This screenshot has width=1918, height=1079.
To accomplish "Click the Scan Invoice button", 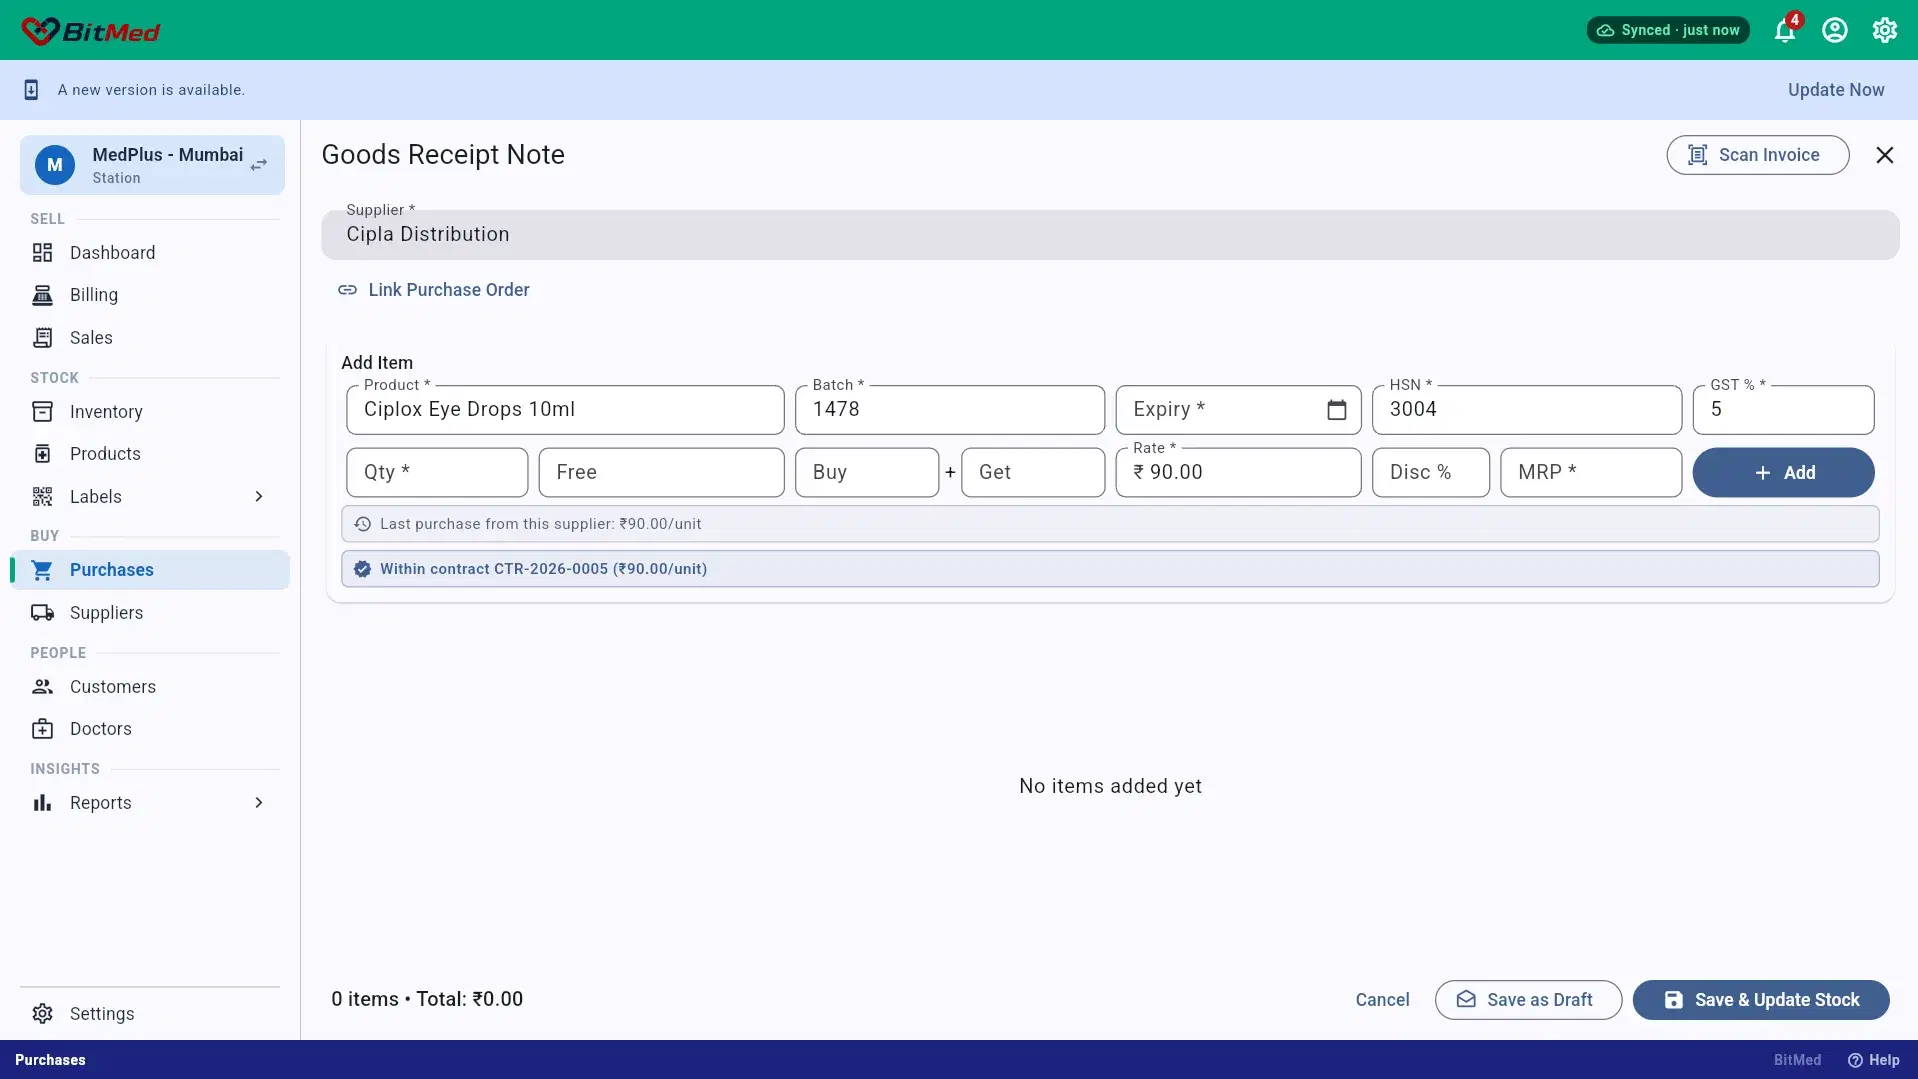I will click(1757, 155).
